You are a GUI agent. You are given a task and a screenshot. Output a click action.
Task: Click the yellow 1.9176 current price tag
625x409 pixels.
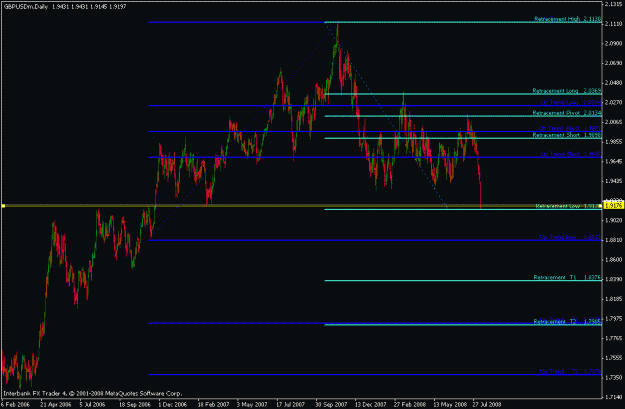coord(614,206)
